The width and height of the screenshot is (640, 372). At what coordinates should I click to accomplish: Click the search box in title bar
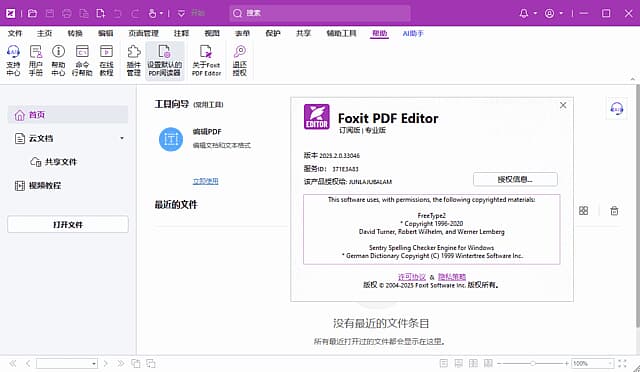click(320, 13)
